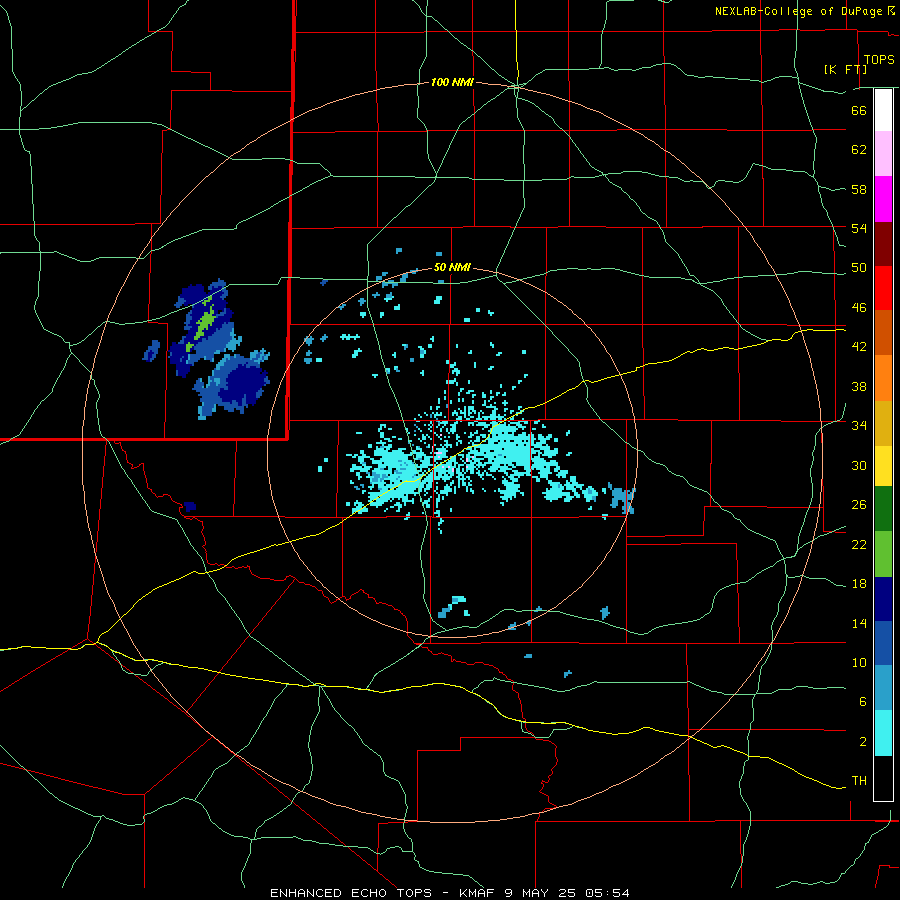Click the magenta 58 K FT legend swatch
900x900 pixels.
[883, 199]
